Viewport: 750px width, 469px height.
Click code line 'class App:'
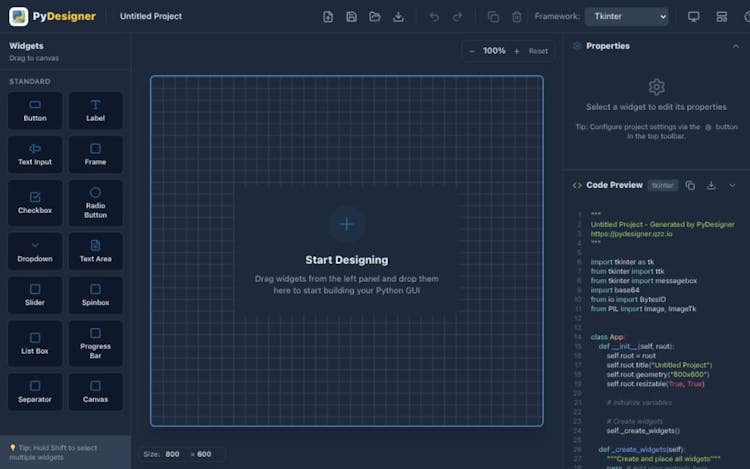pos(607,337)
